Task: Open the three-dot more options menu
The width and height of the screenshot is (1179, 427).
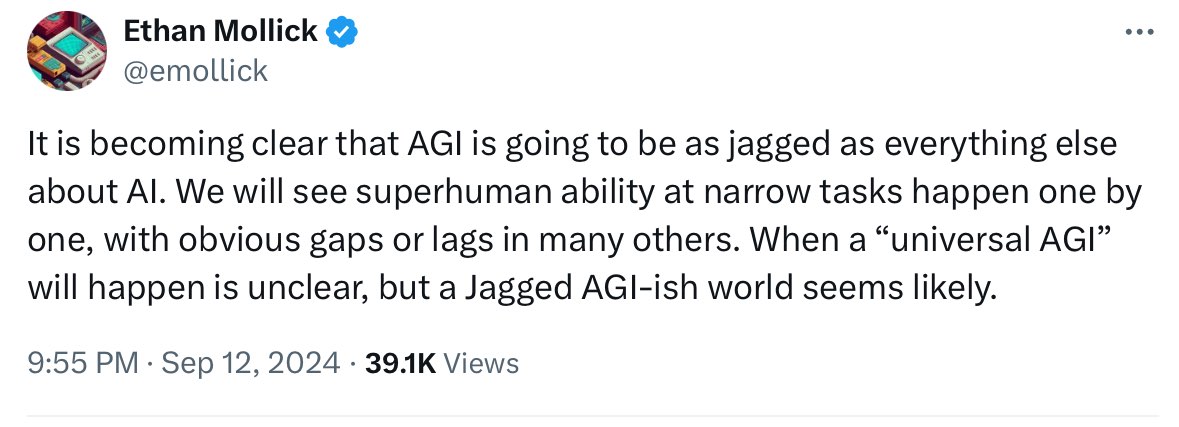Action: [x=1140, y=32]
